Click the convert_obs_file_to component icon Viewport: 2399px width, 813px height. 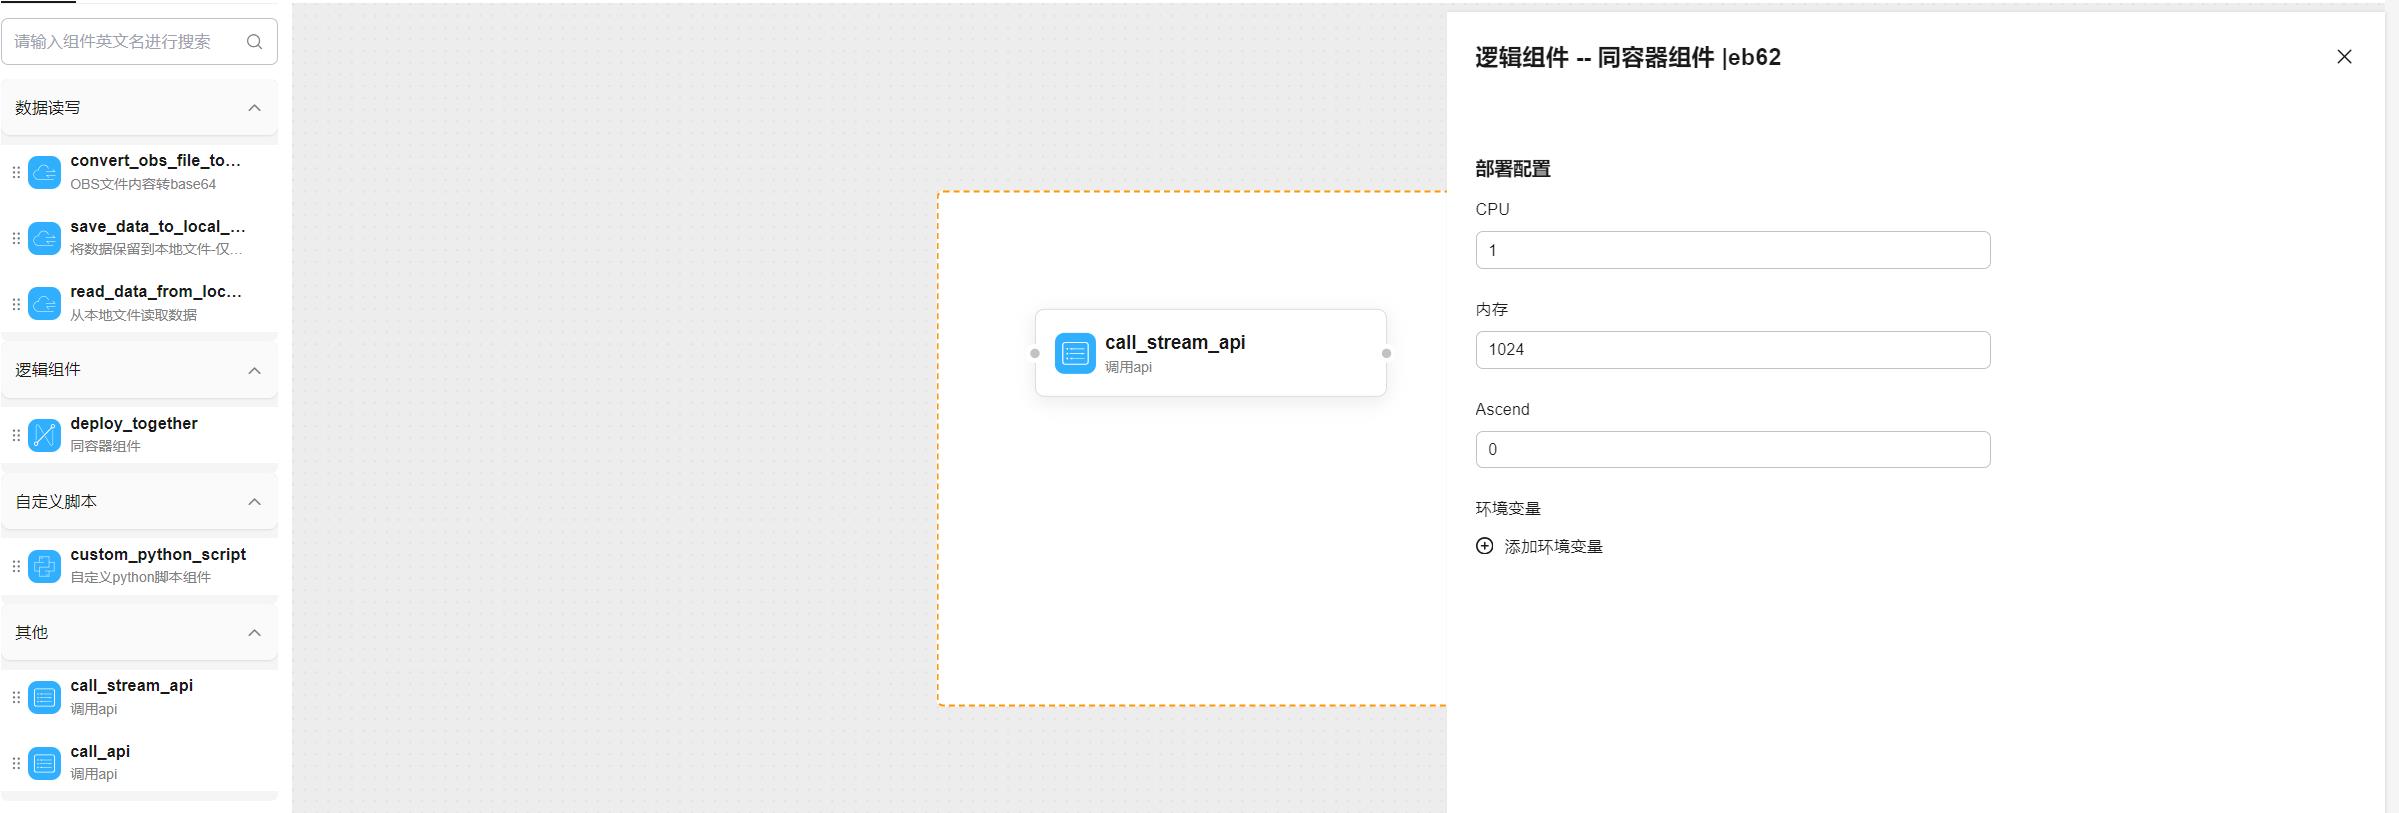pyautogui.click(x=44, y=172)
